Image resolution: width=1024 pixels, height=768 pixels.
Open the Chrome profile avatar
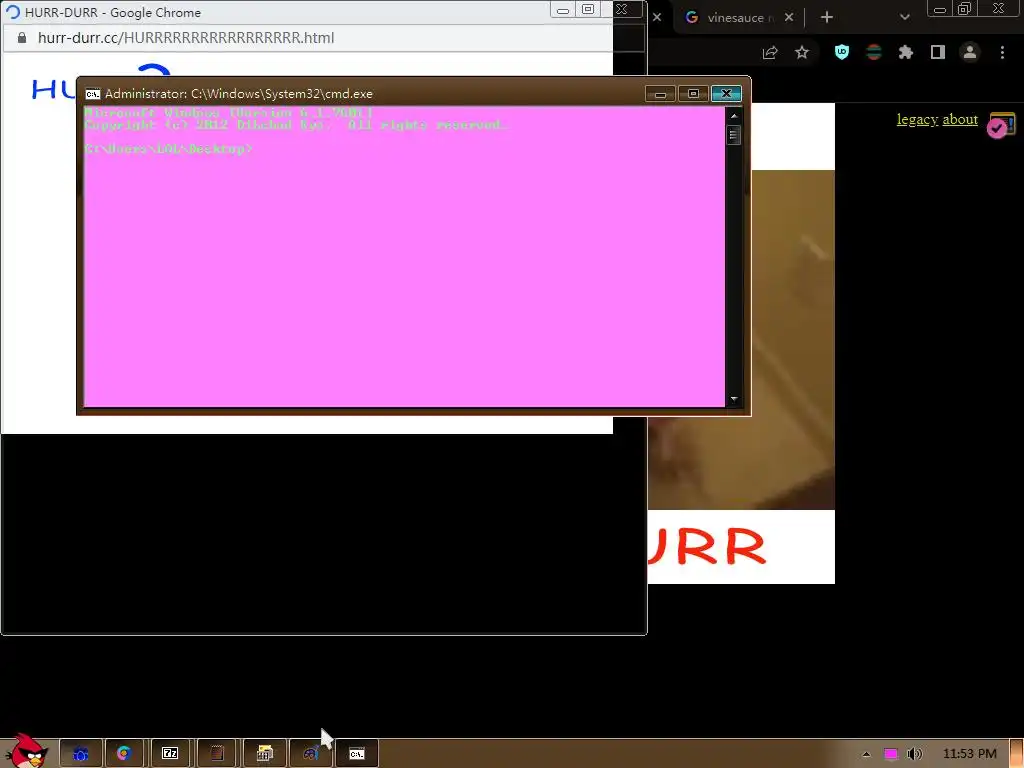tap(970, 52)
